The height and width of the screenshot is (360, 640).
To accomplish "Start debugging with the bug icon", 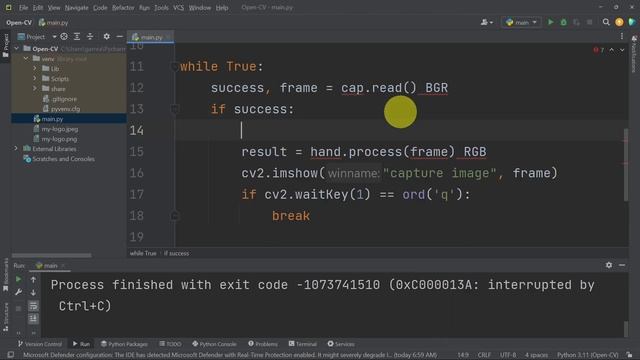I will [564, 22].
